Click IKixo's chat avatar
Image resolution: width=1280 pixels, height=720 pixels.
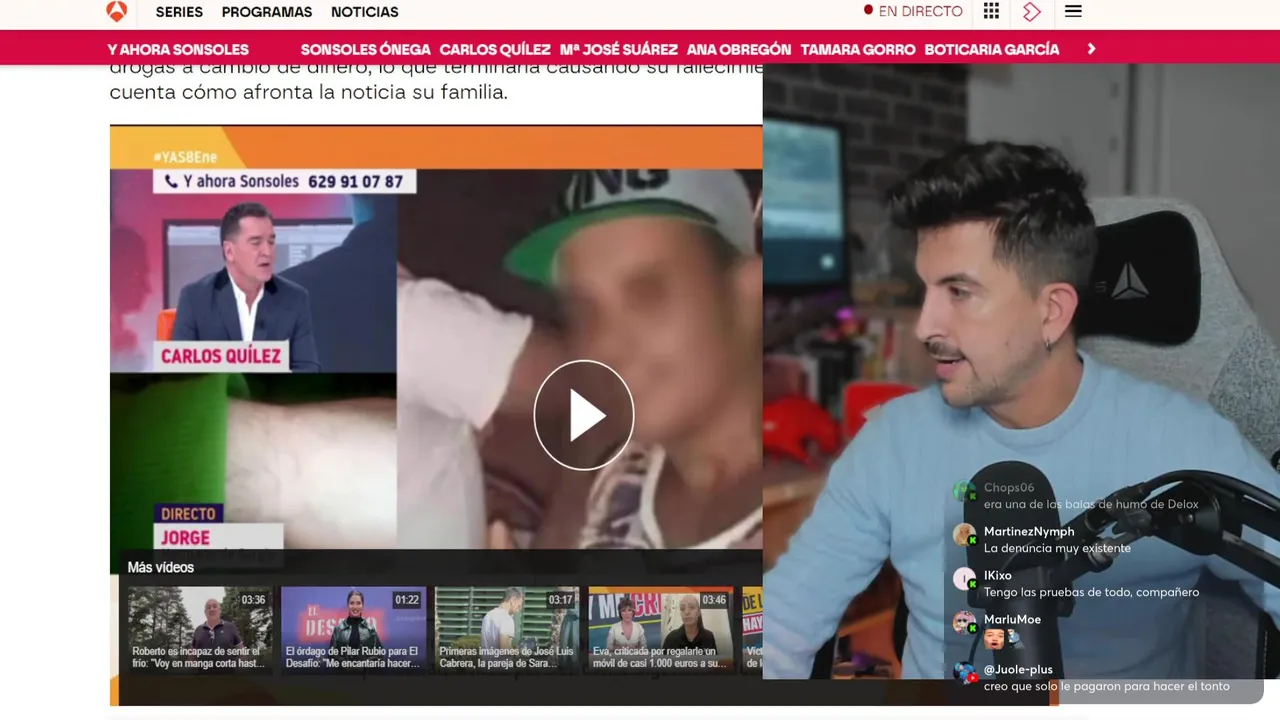point(964,579)
